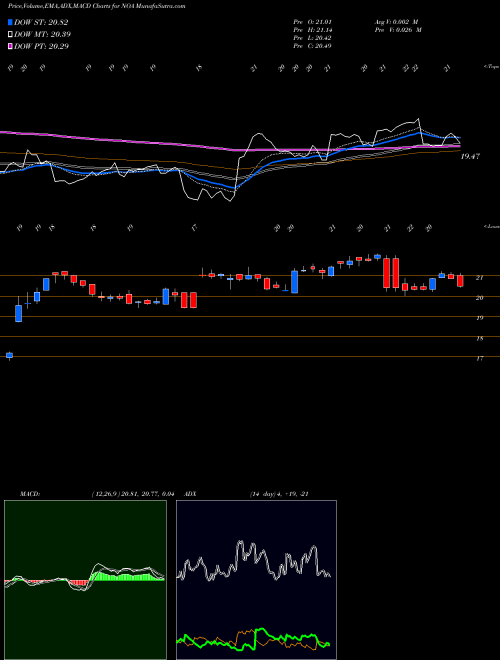Click the 'Pre H: 21.14' value
Viewport: 500px width, 660px height.
312,30
